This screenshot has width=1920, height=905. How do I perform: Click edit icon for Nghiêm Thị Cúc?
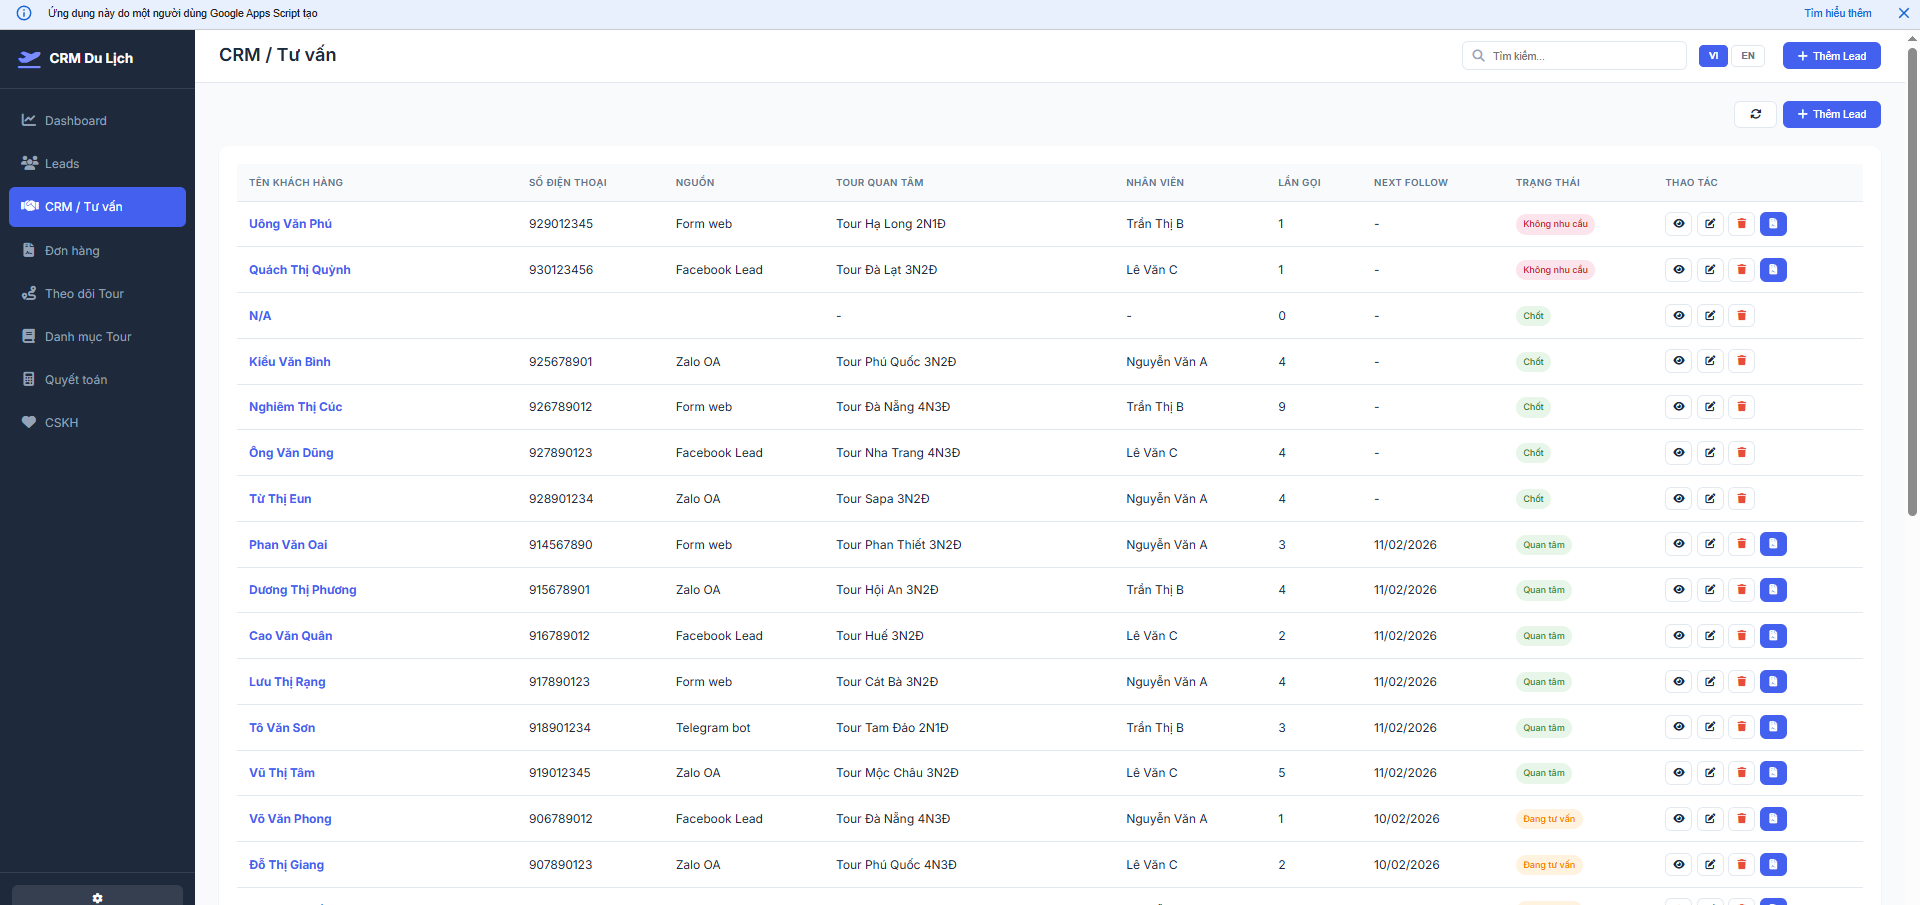tap(1710, 407)
